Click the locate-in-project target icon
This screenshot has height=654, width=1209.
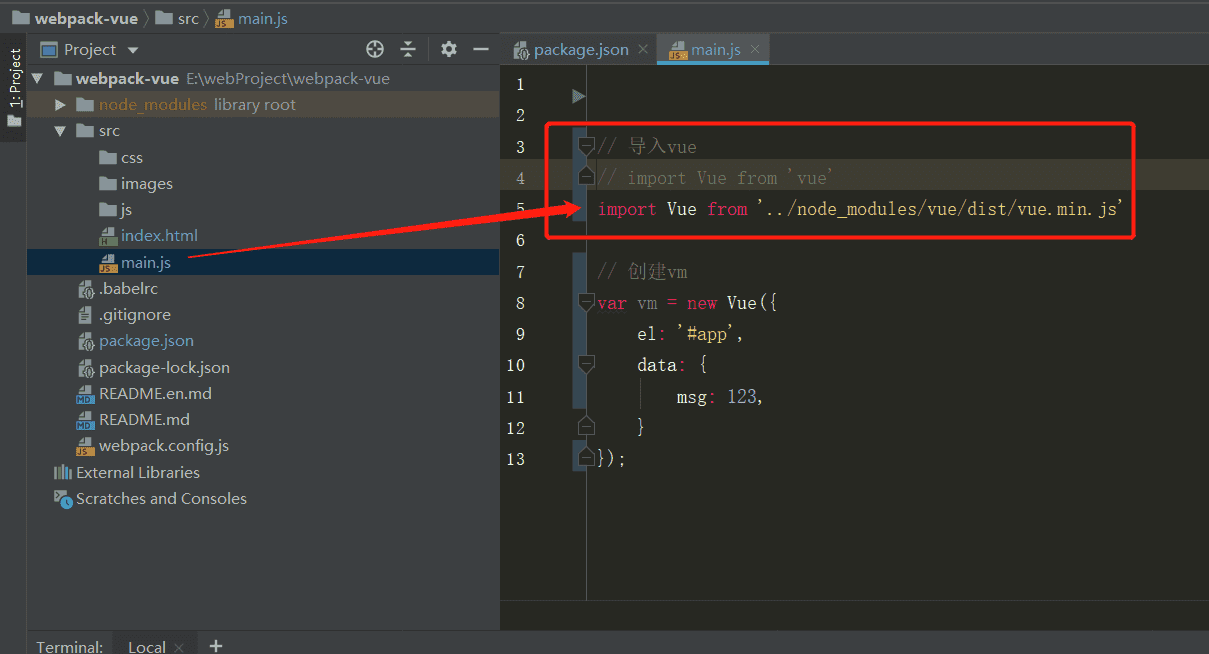pyautogui.click(x=375, y=49)
